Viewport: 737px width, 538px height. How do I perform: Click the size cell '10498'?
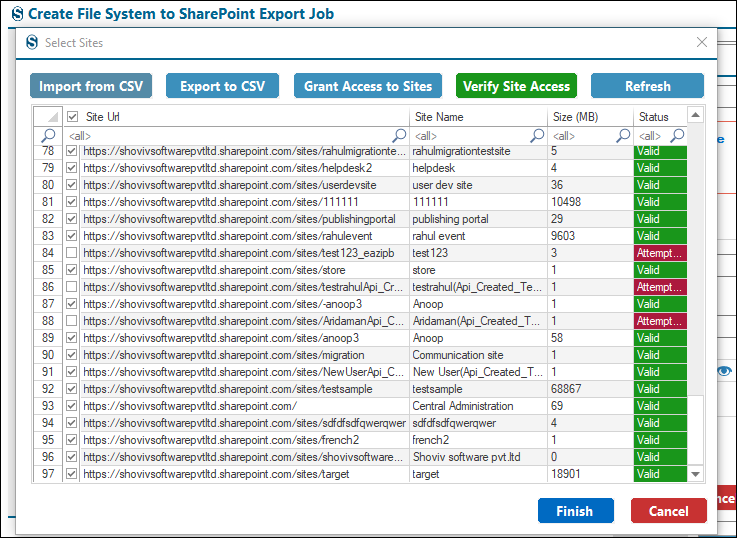point(590,202)
